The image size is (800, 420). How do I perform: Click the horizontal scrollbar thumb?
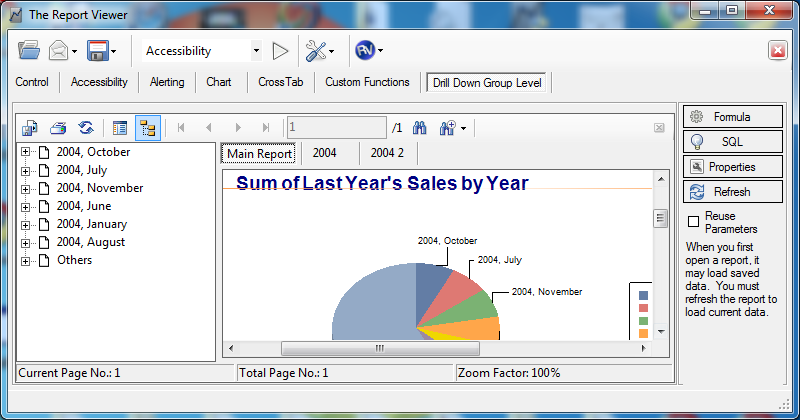(x=380, y=349)
